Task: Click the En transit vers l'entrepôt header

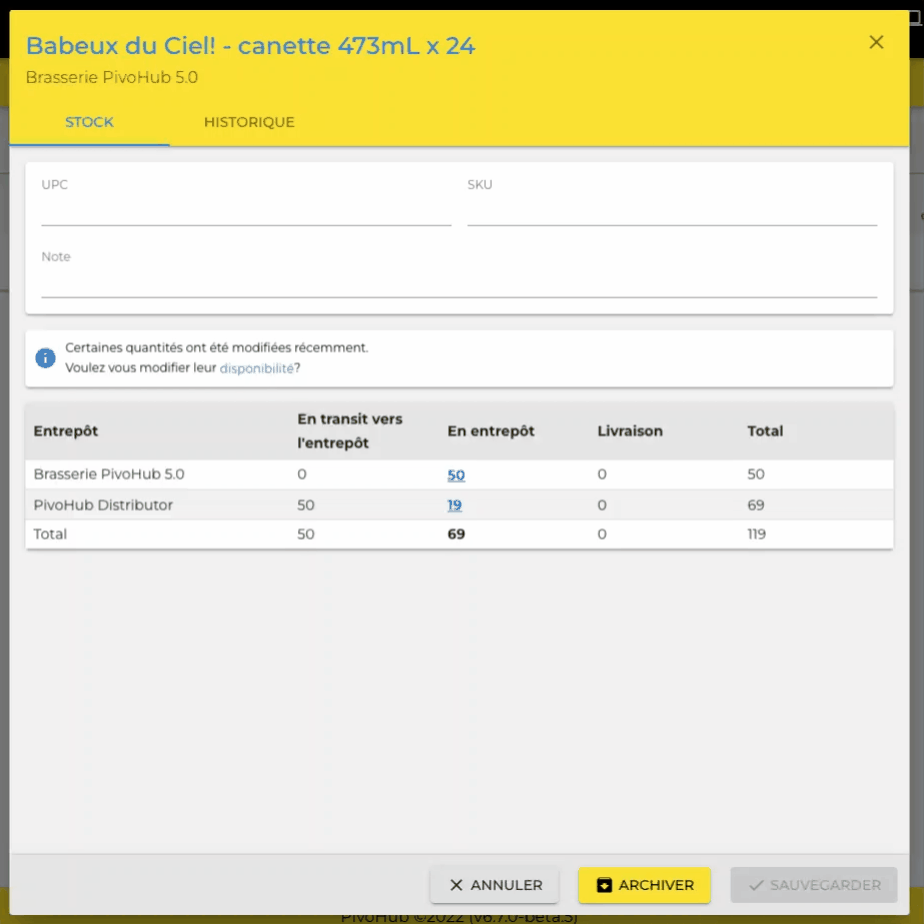Action: pos(350,431)
